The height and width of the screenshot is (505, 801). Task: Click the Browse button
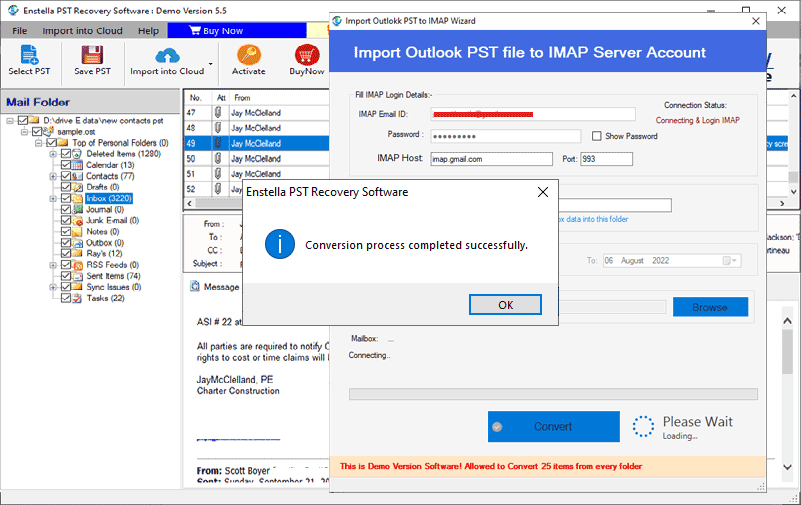[710, 307]
